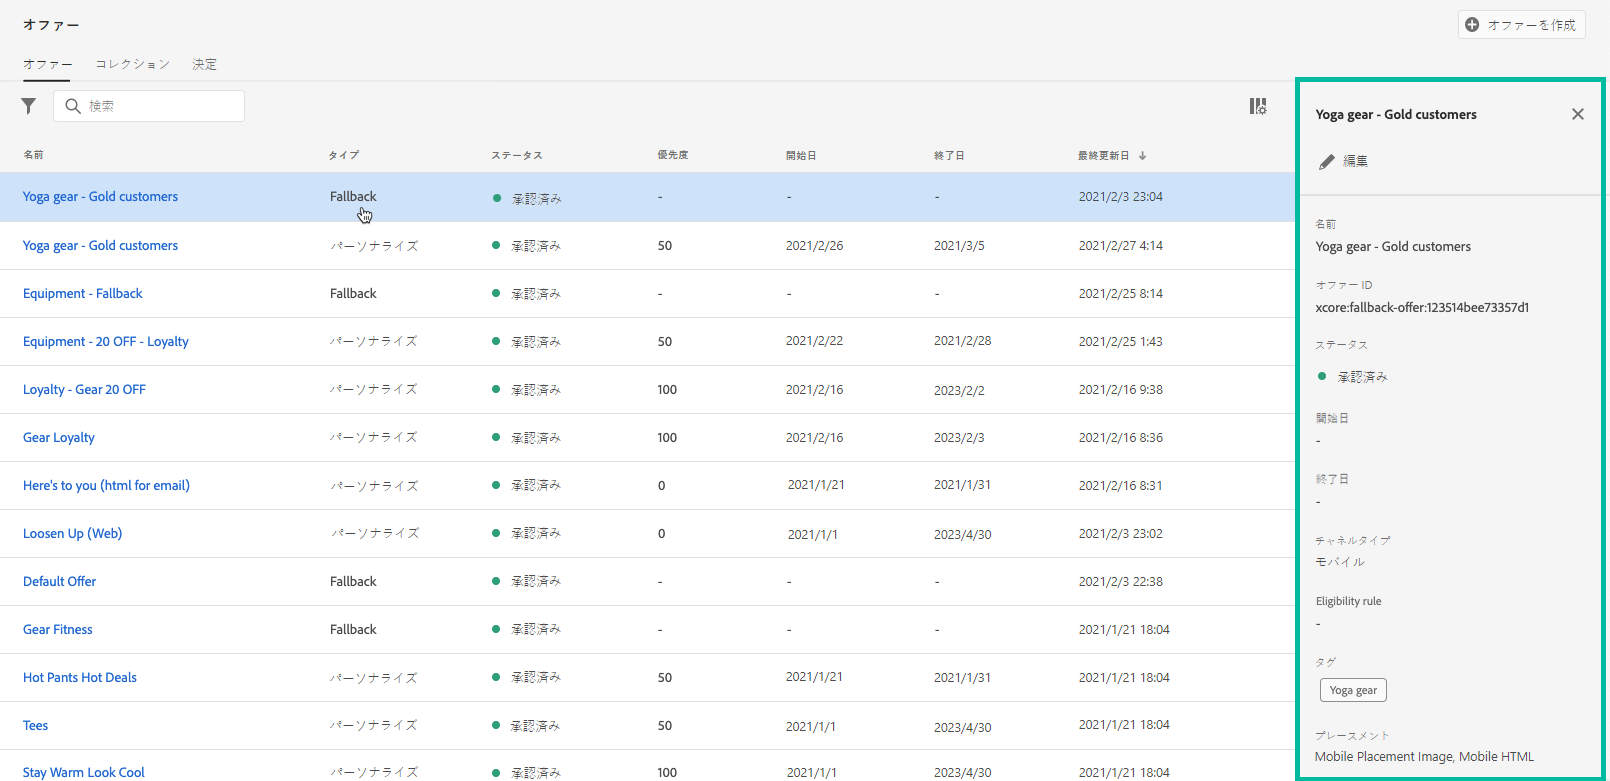Click Fallback type in Gear Fitness row

(353, 630)
